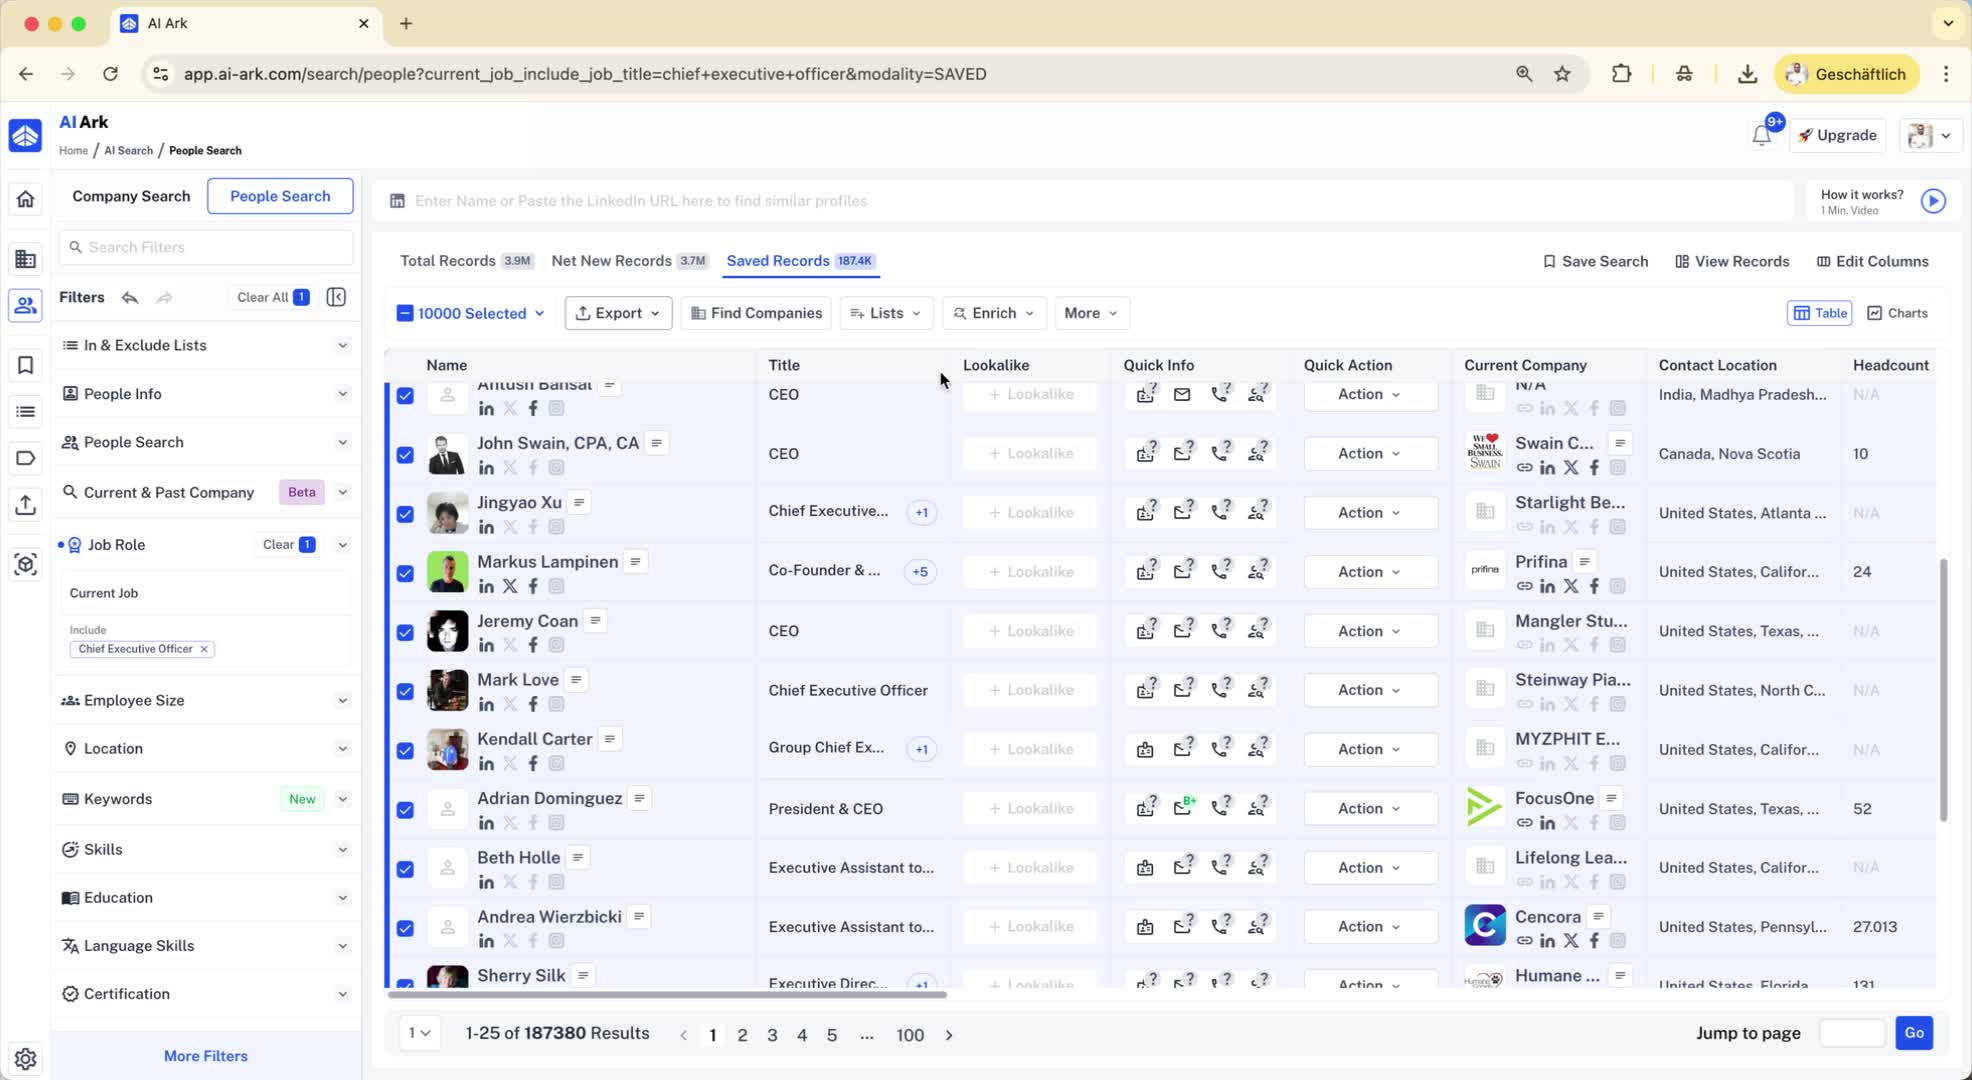This screenshot has width=1972, height=1080.
Task: Click the phone icon in Mark Love's row
Action: (x=1219, y=690)
